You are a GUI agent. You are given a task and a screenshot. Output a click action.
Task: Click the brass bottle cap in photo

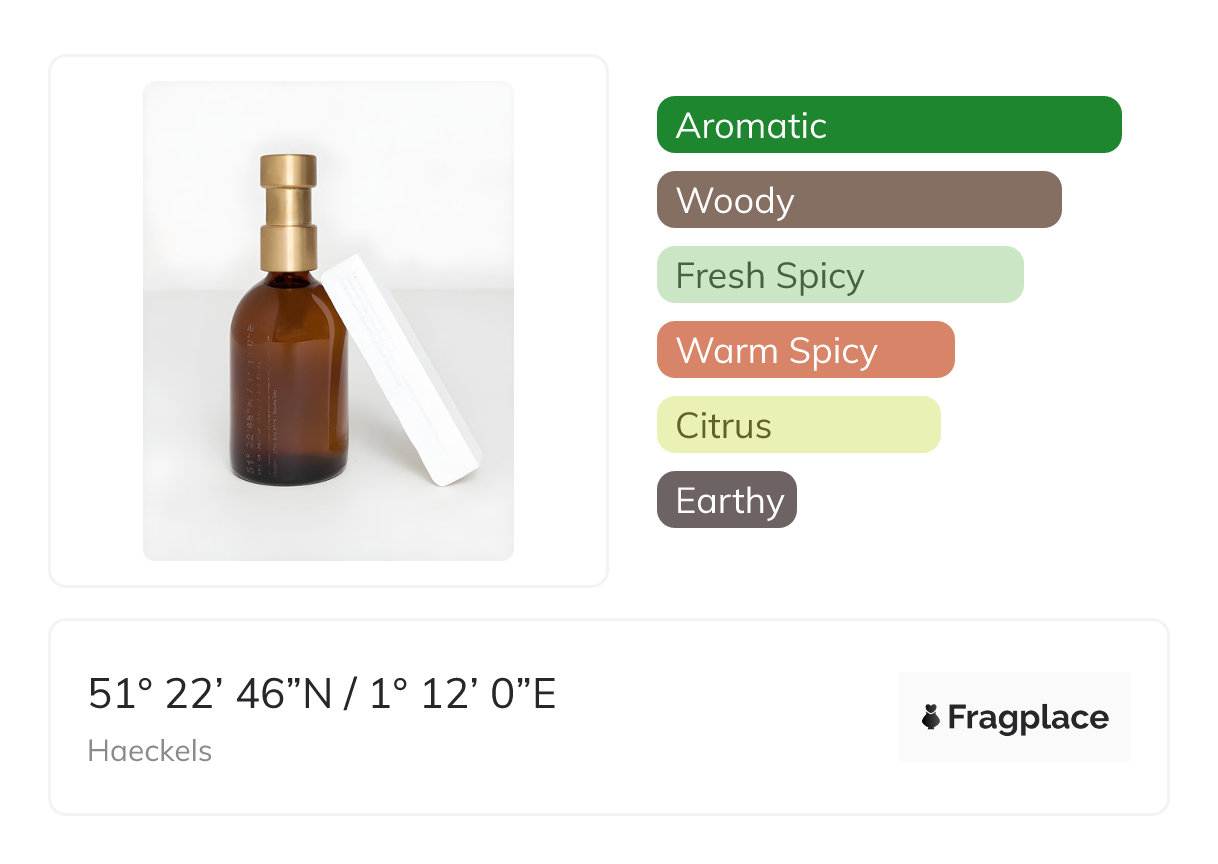pos(289,212)
